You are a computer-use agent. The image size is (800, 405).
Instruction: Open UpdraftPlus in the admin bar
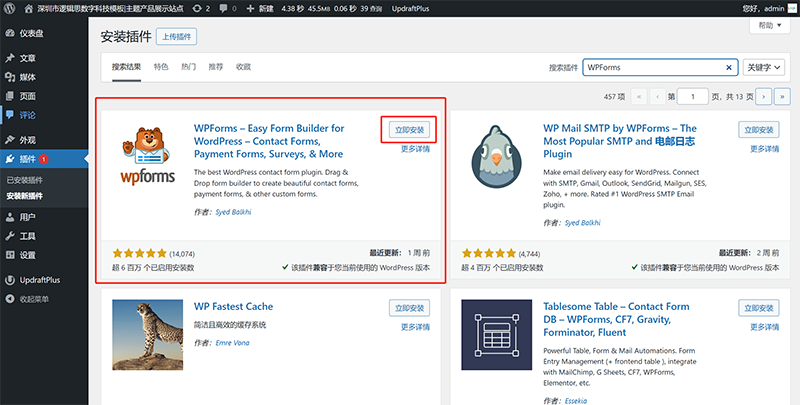tap(410, 9)
